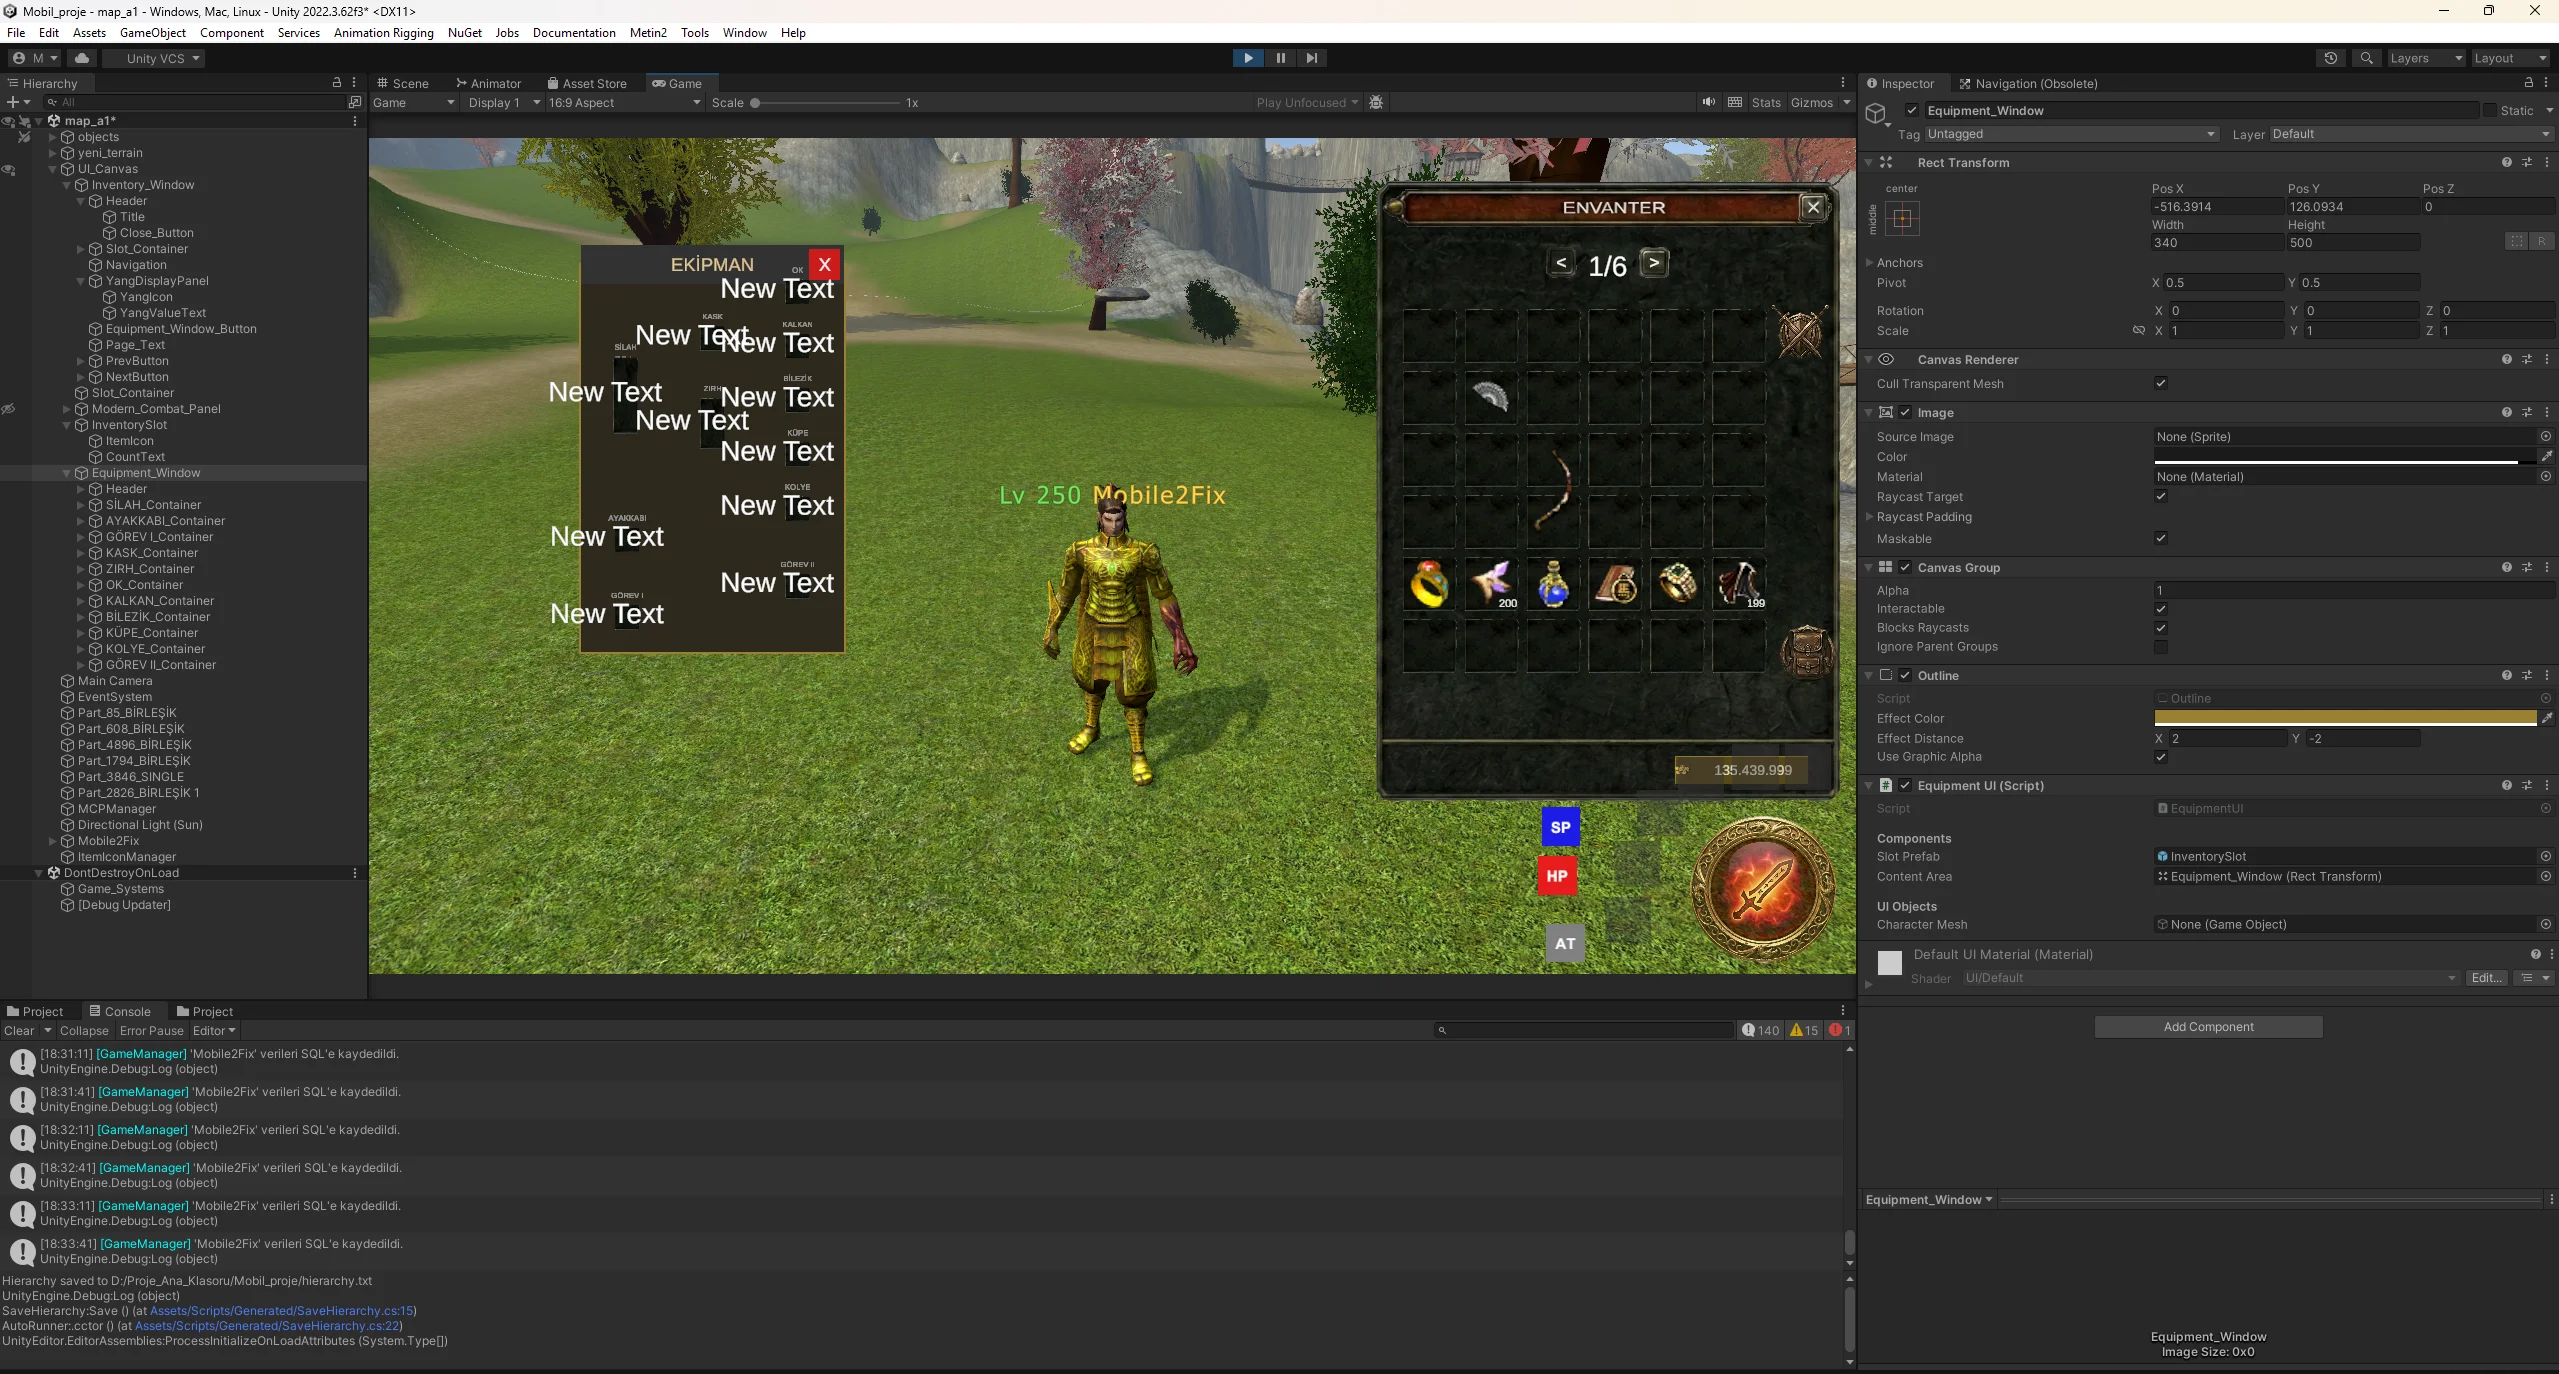Collapse the Inventory_Window tree item
Viewport: 2559px width, 1374px height.
pyautogui.click(x=67, y=185)
